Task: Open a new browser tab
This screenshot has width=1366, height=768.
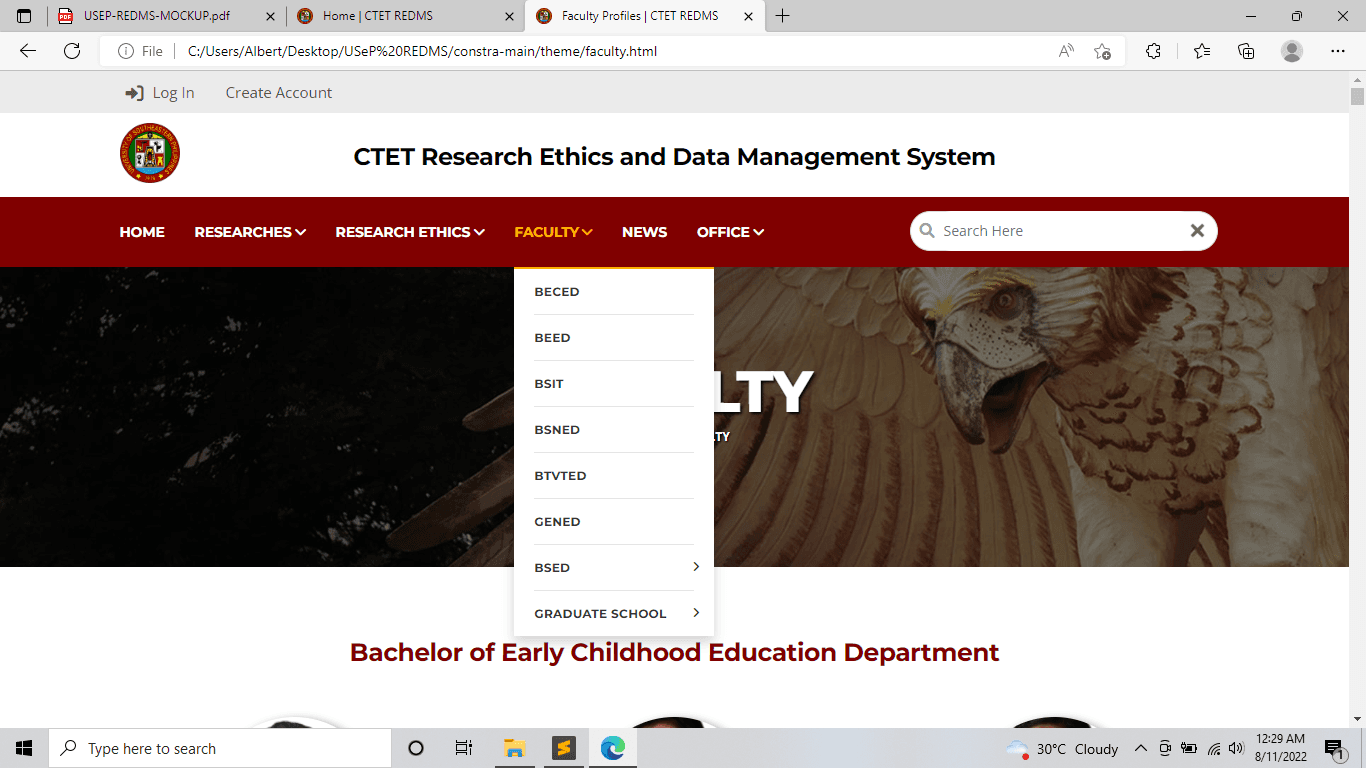Action: click(782, 16)
